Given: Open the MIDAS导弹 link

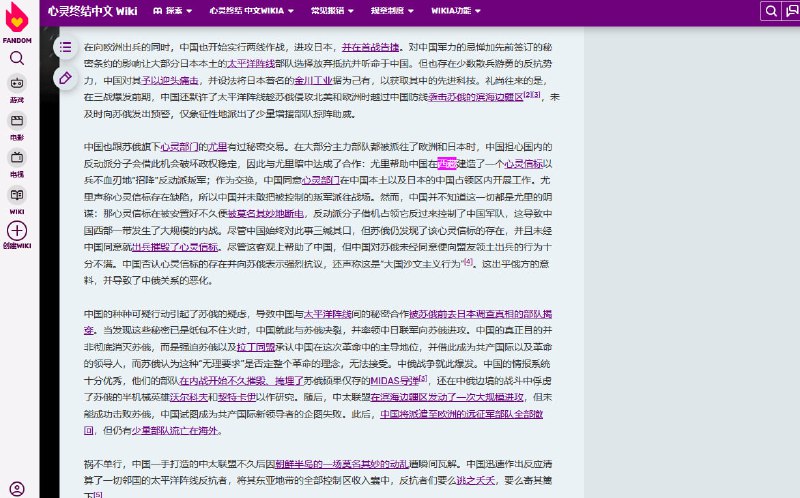Looking at the screenshot, I should [394, 381].
